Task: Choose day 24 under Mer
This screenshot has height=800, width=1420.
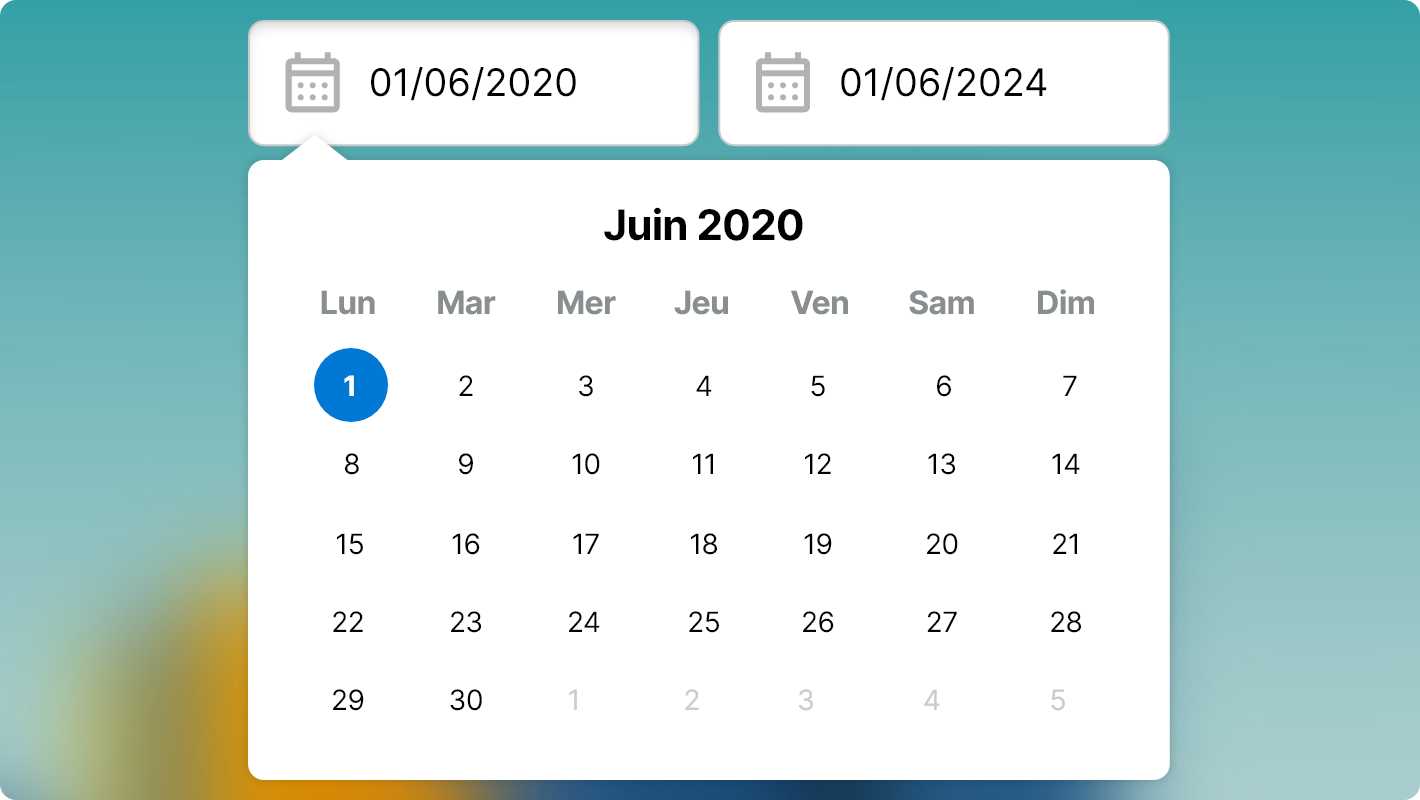Action: [x=584, y=622]
